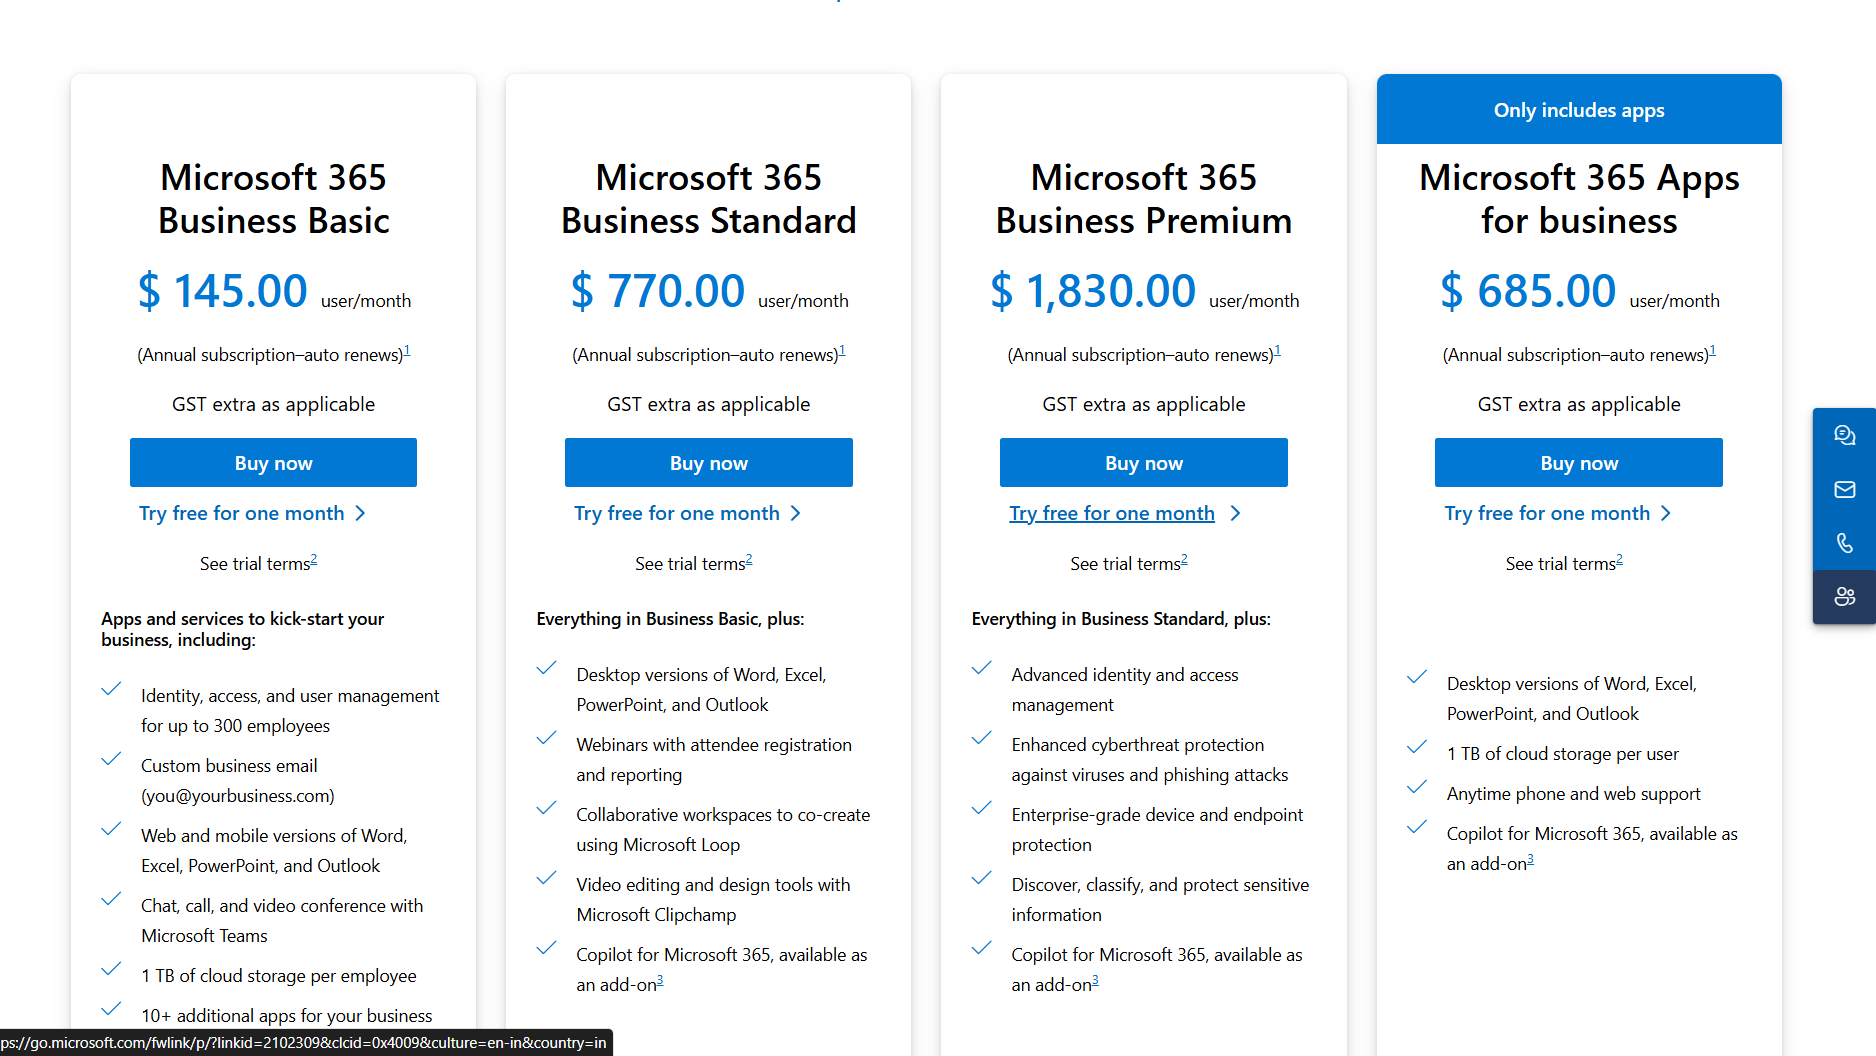Image resolution: width=1876 pixels, height=1056 pixels.
Task: Try Apps for business free for one month
Action: coord(1546,513)
